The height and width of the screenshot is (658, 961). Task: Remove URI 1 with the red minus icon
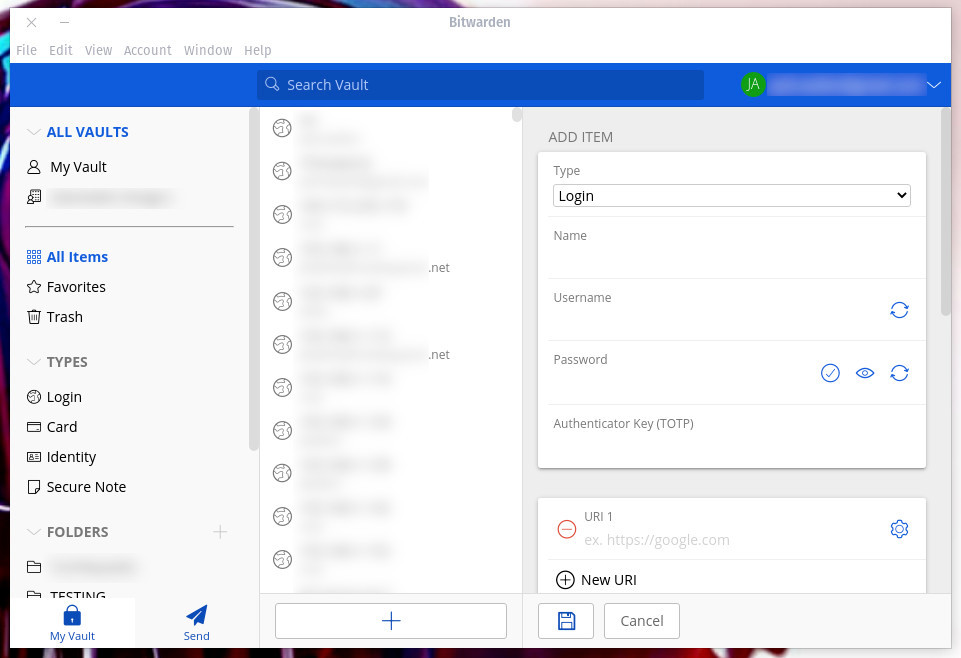566,529
